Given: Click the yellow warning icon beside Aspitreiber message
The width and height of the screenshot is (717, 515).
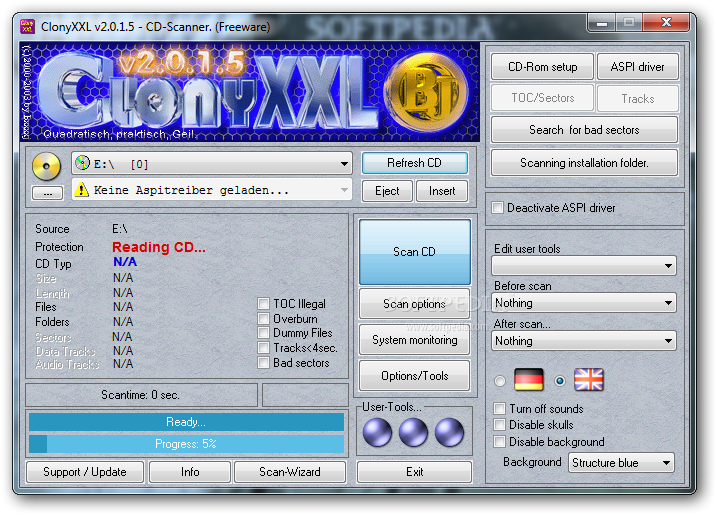Looking at the screenshot, I should point(81,189).
